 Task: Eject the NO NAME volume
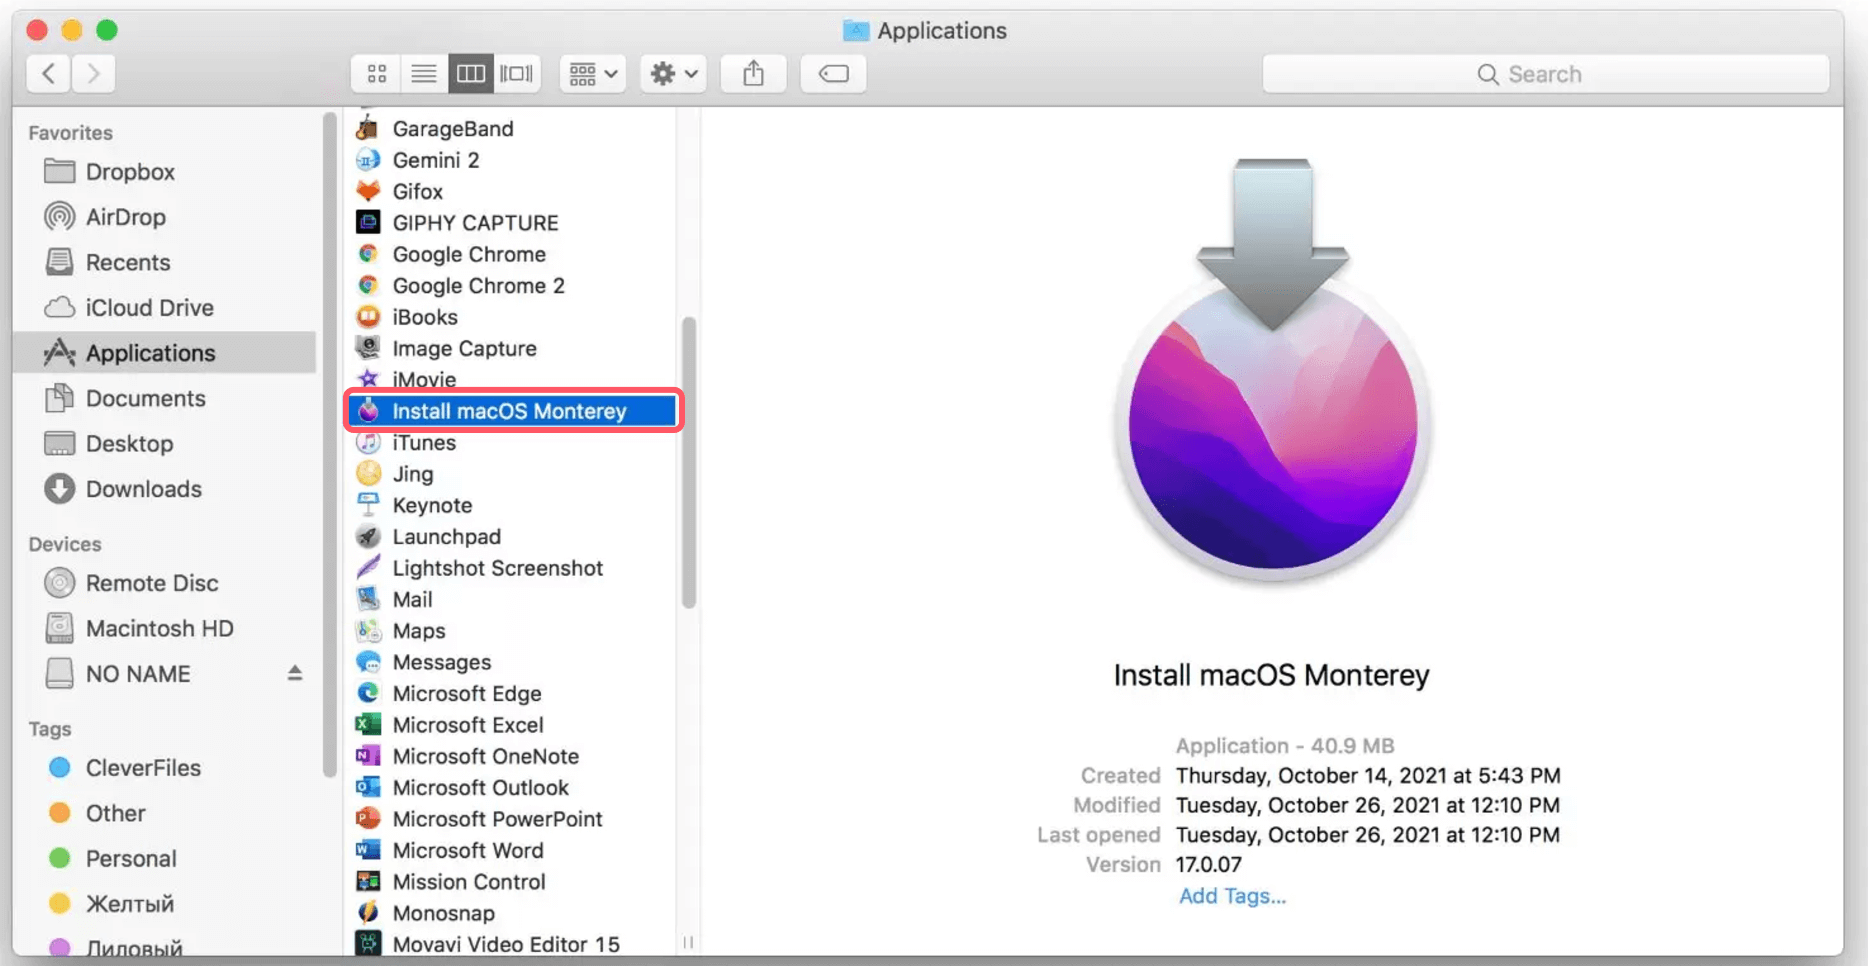294,673
